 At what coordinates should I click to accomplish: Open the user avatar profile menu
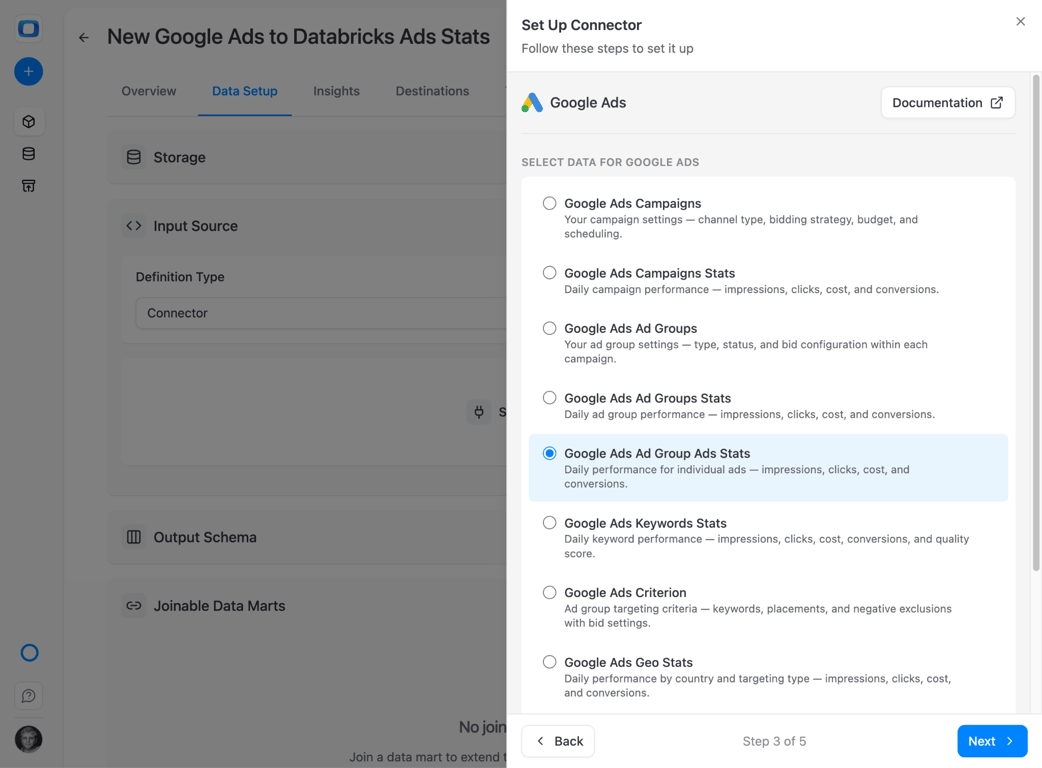29,739
